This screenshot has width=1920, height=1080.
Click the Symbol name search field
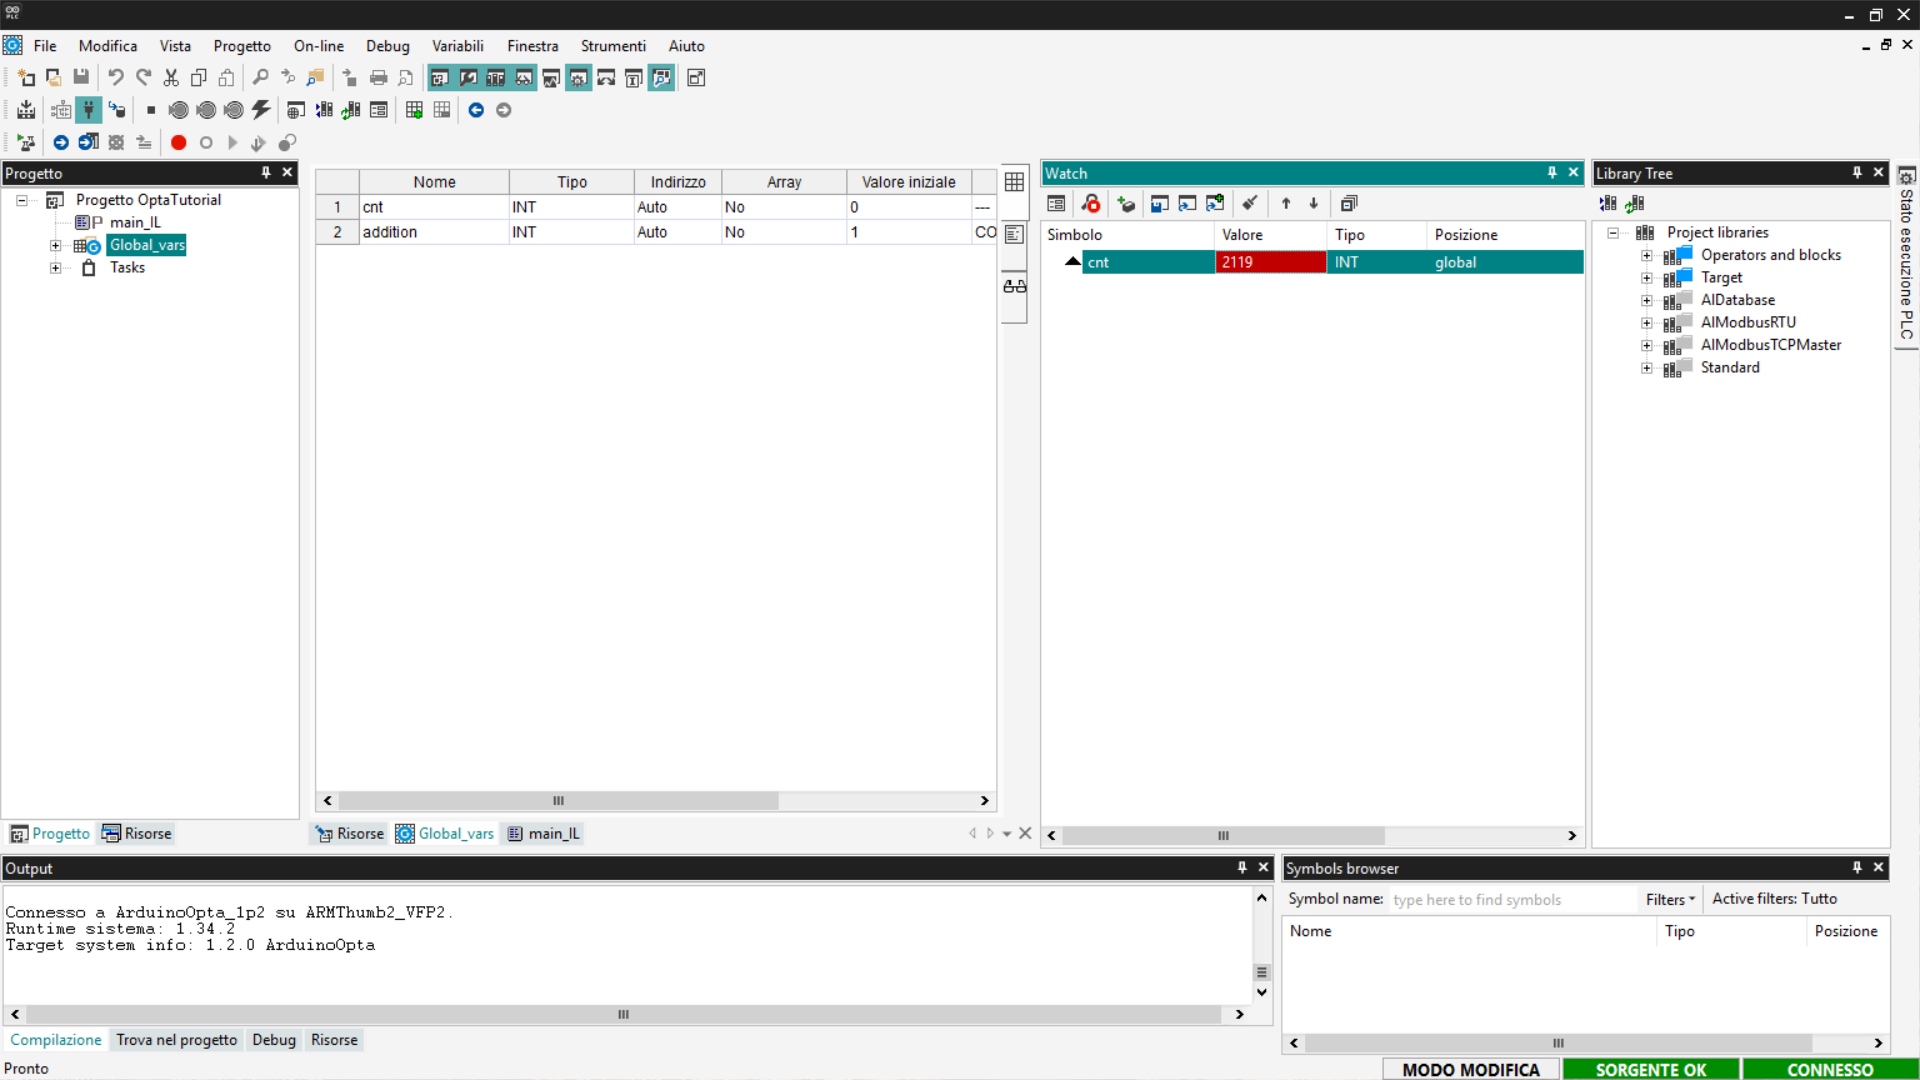pos(1510,899)
